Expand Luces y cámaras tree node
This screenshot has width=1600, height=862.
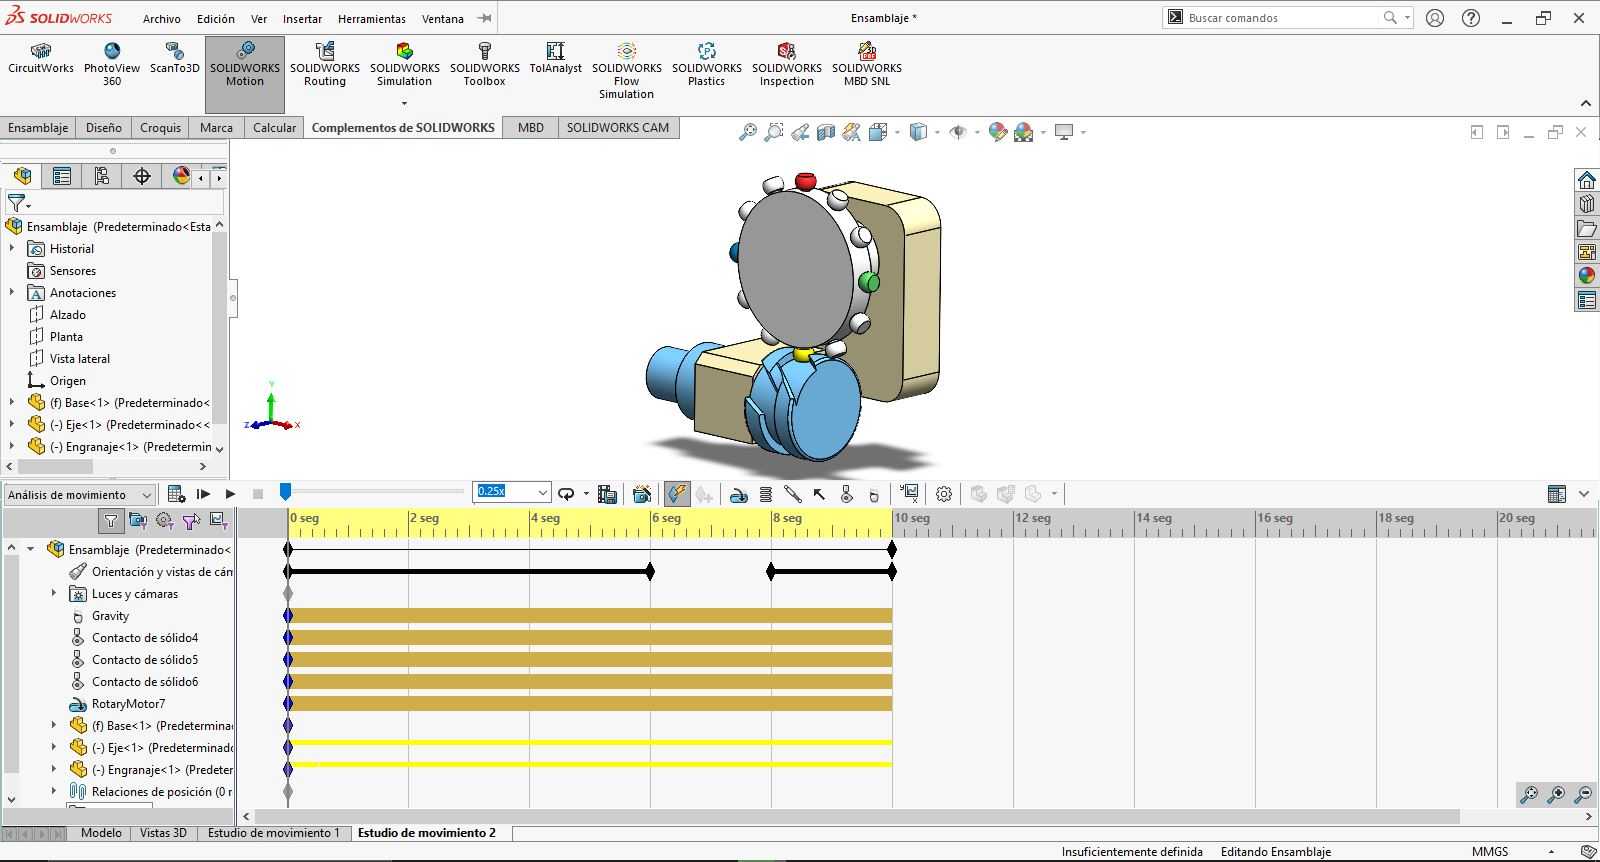tap(54, 593)
